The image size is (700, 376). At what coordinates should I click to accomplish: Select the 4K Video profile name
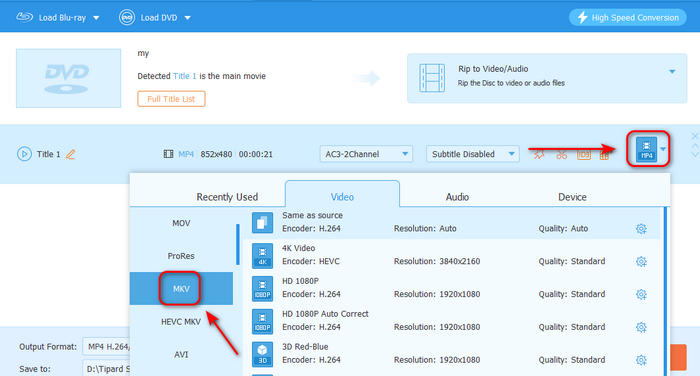coord(299,248)
